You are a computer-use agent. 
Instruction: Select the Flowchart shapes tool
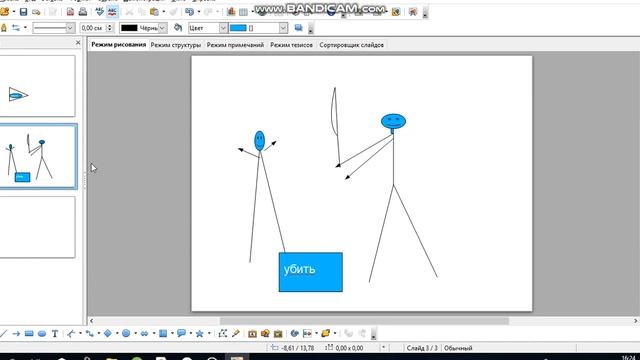[163, 334]
